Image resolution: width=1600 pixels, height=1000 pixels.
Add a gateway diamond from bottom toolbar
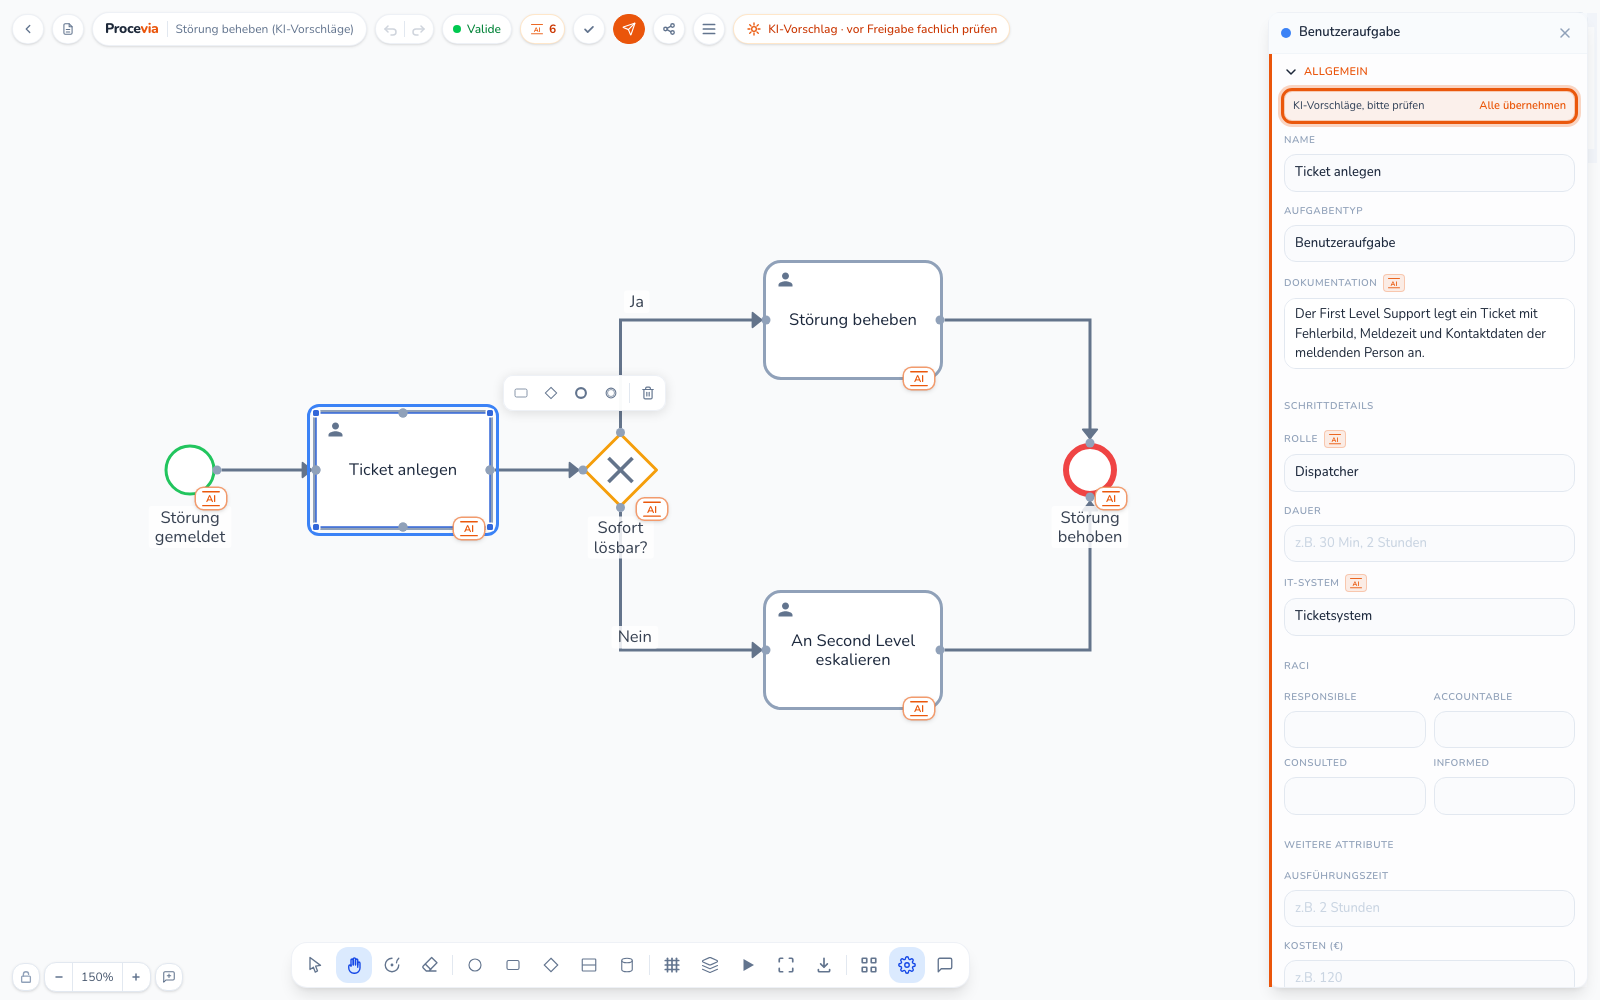551,965
